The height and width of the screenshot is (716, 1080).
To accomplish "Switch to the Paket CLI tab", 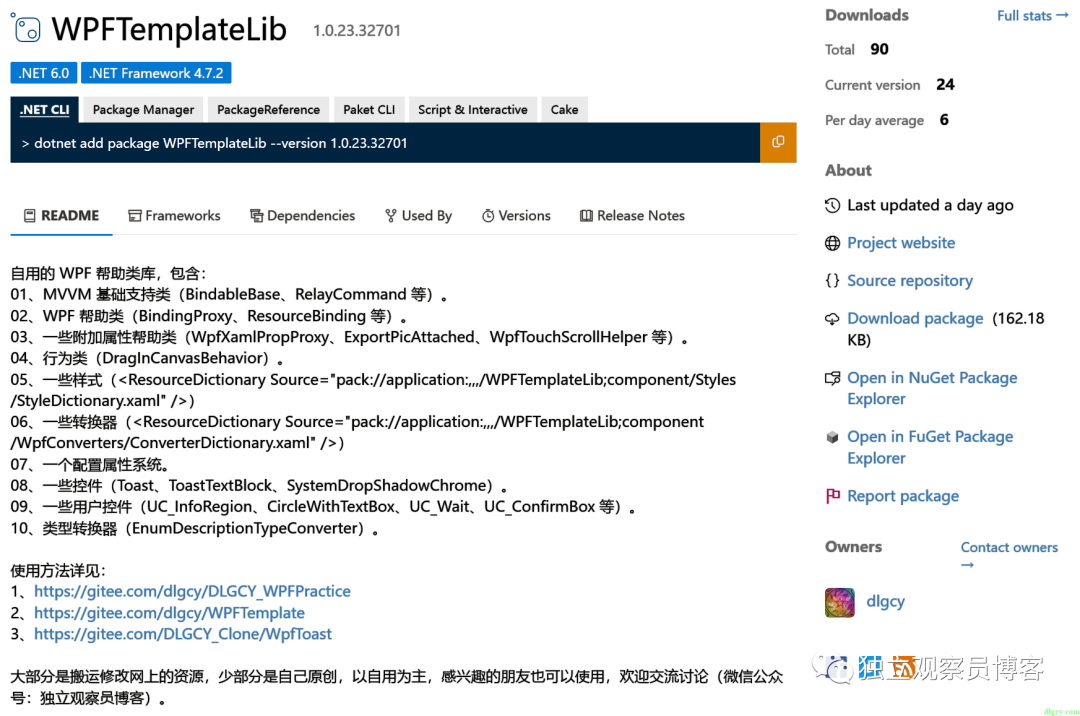I will tap(369, 109).
